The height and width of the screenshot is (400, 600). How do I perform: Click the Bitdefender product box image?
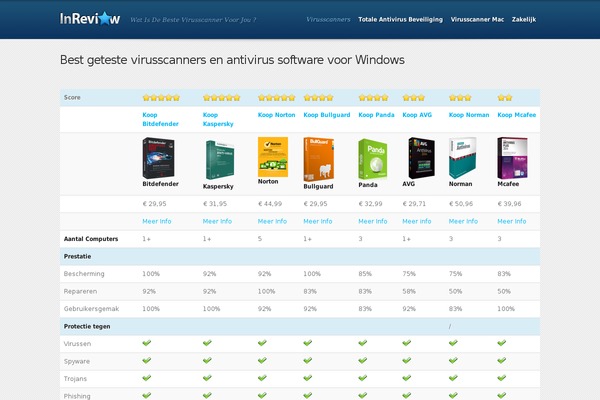[x=158, y=158]
